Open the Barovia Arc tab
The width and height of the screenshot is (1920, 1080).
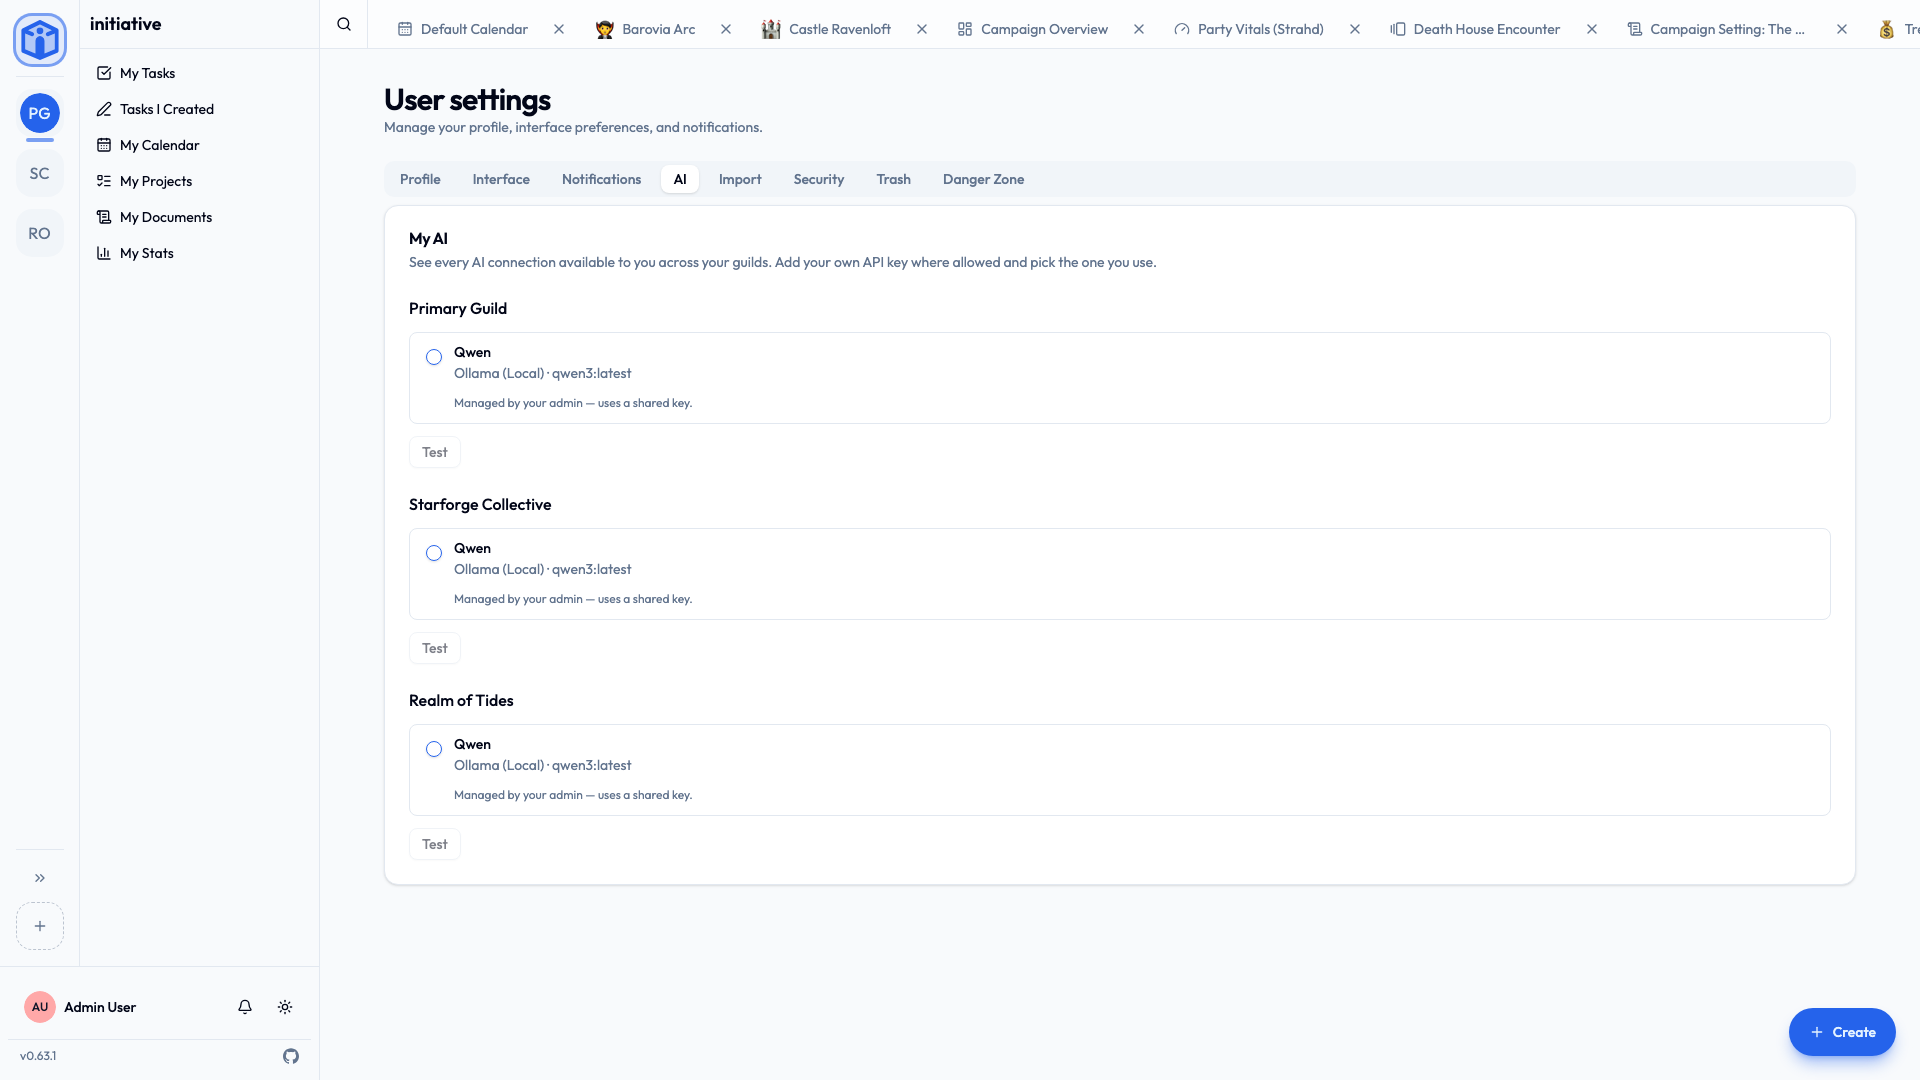645,29
